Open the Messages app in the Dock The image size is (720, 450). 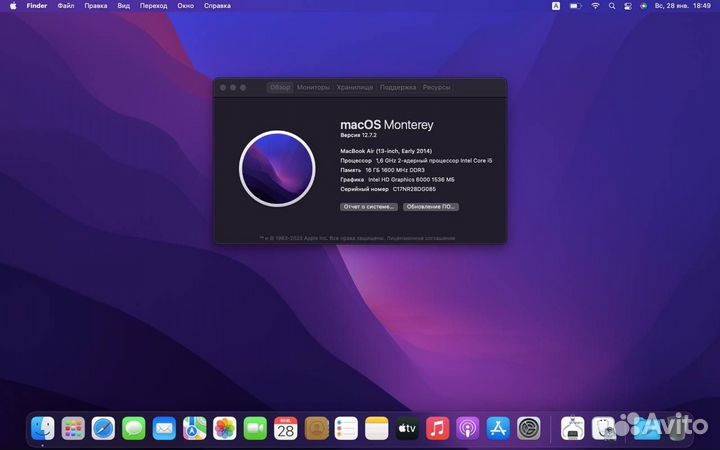pos(134,428)
